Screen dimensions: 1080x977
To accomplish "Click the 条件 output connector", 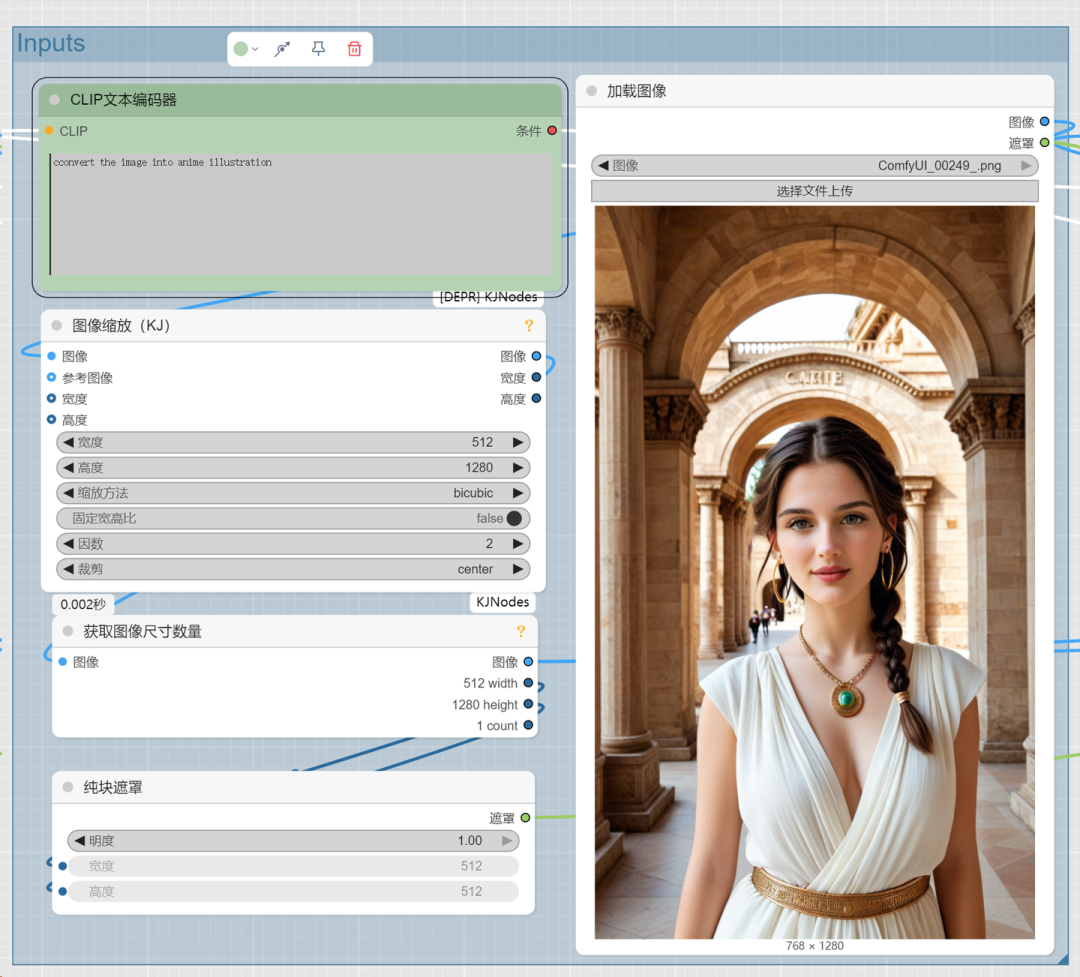I will pos(552,130).
